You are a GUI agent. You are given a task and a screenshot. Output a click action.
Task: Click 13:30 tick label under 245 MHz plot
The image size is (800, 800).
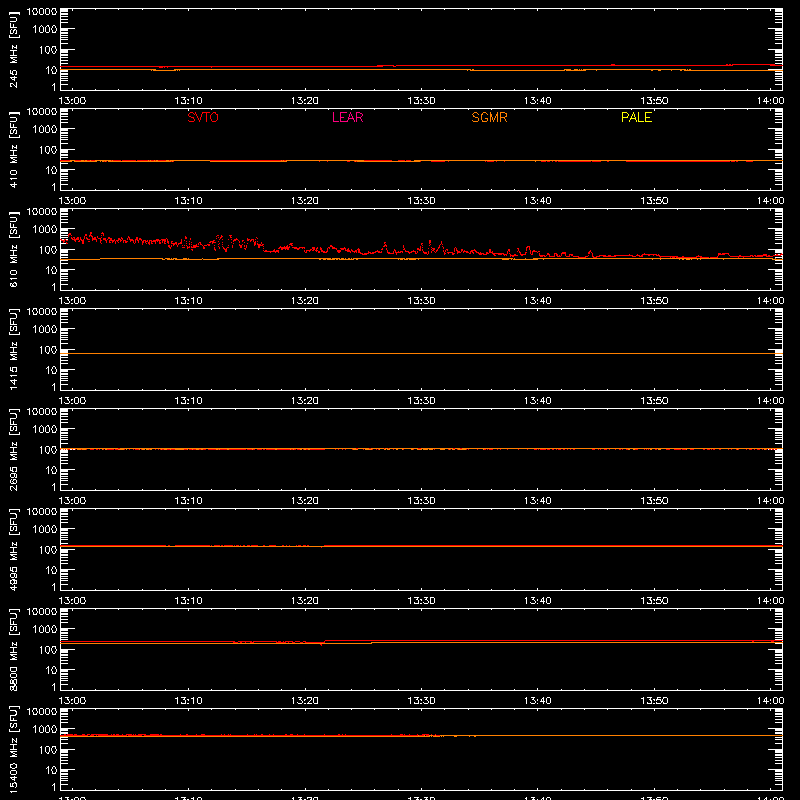click(421, 101)
